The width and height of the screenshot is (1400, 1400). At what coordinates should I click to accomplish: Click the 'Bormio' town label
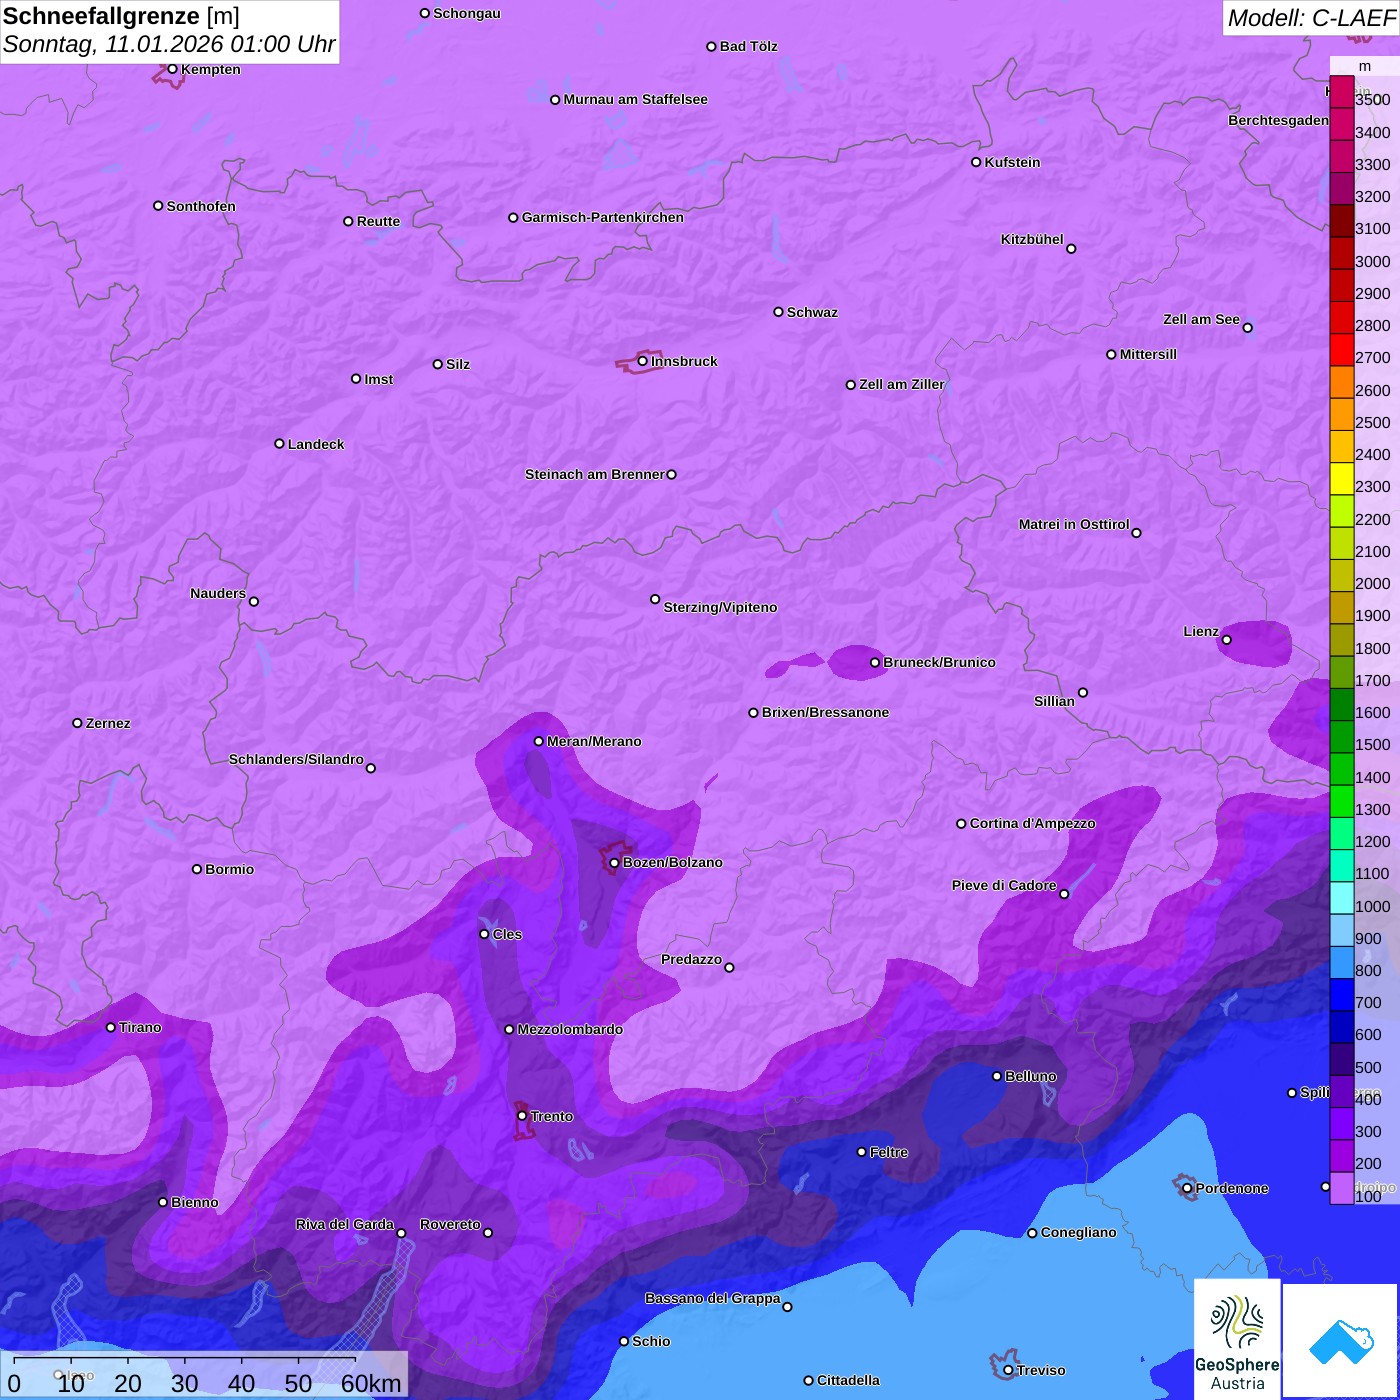click(x=229, y=869)
